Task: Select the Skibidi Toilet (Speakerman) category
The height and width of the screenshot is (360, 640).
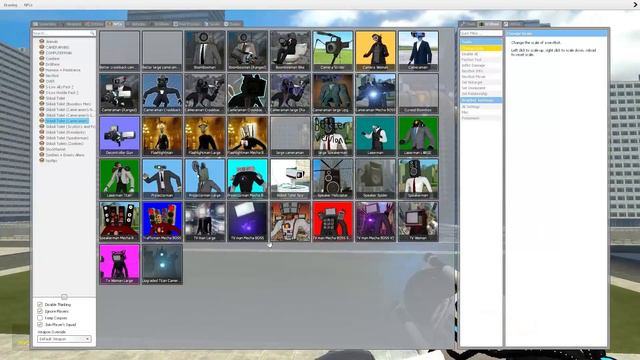Action: [x=67, y=138]
